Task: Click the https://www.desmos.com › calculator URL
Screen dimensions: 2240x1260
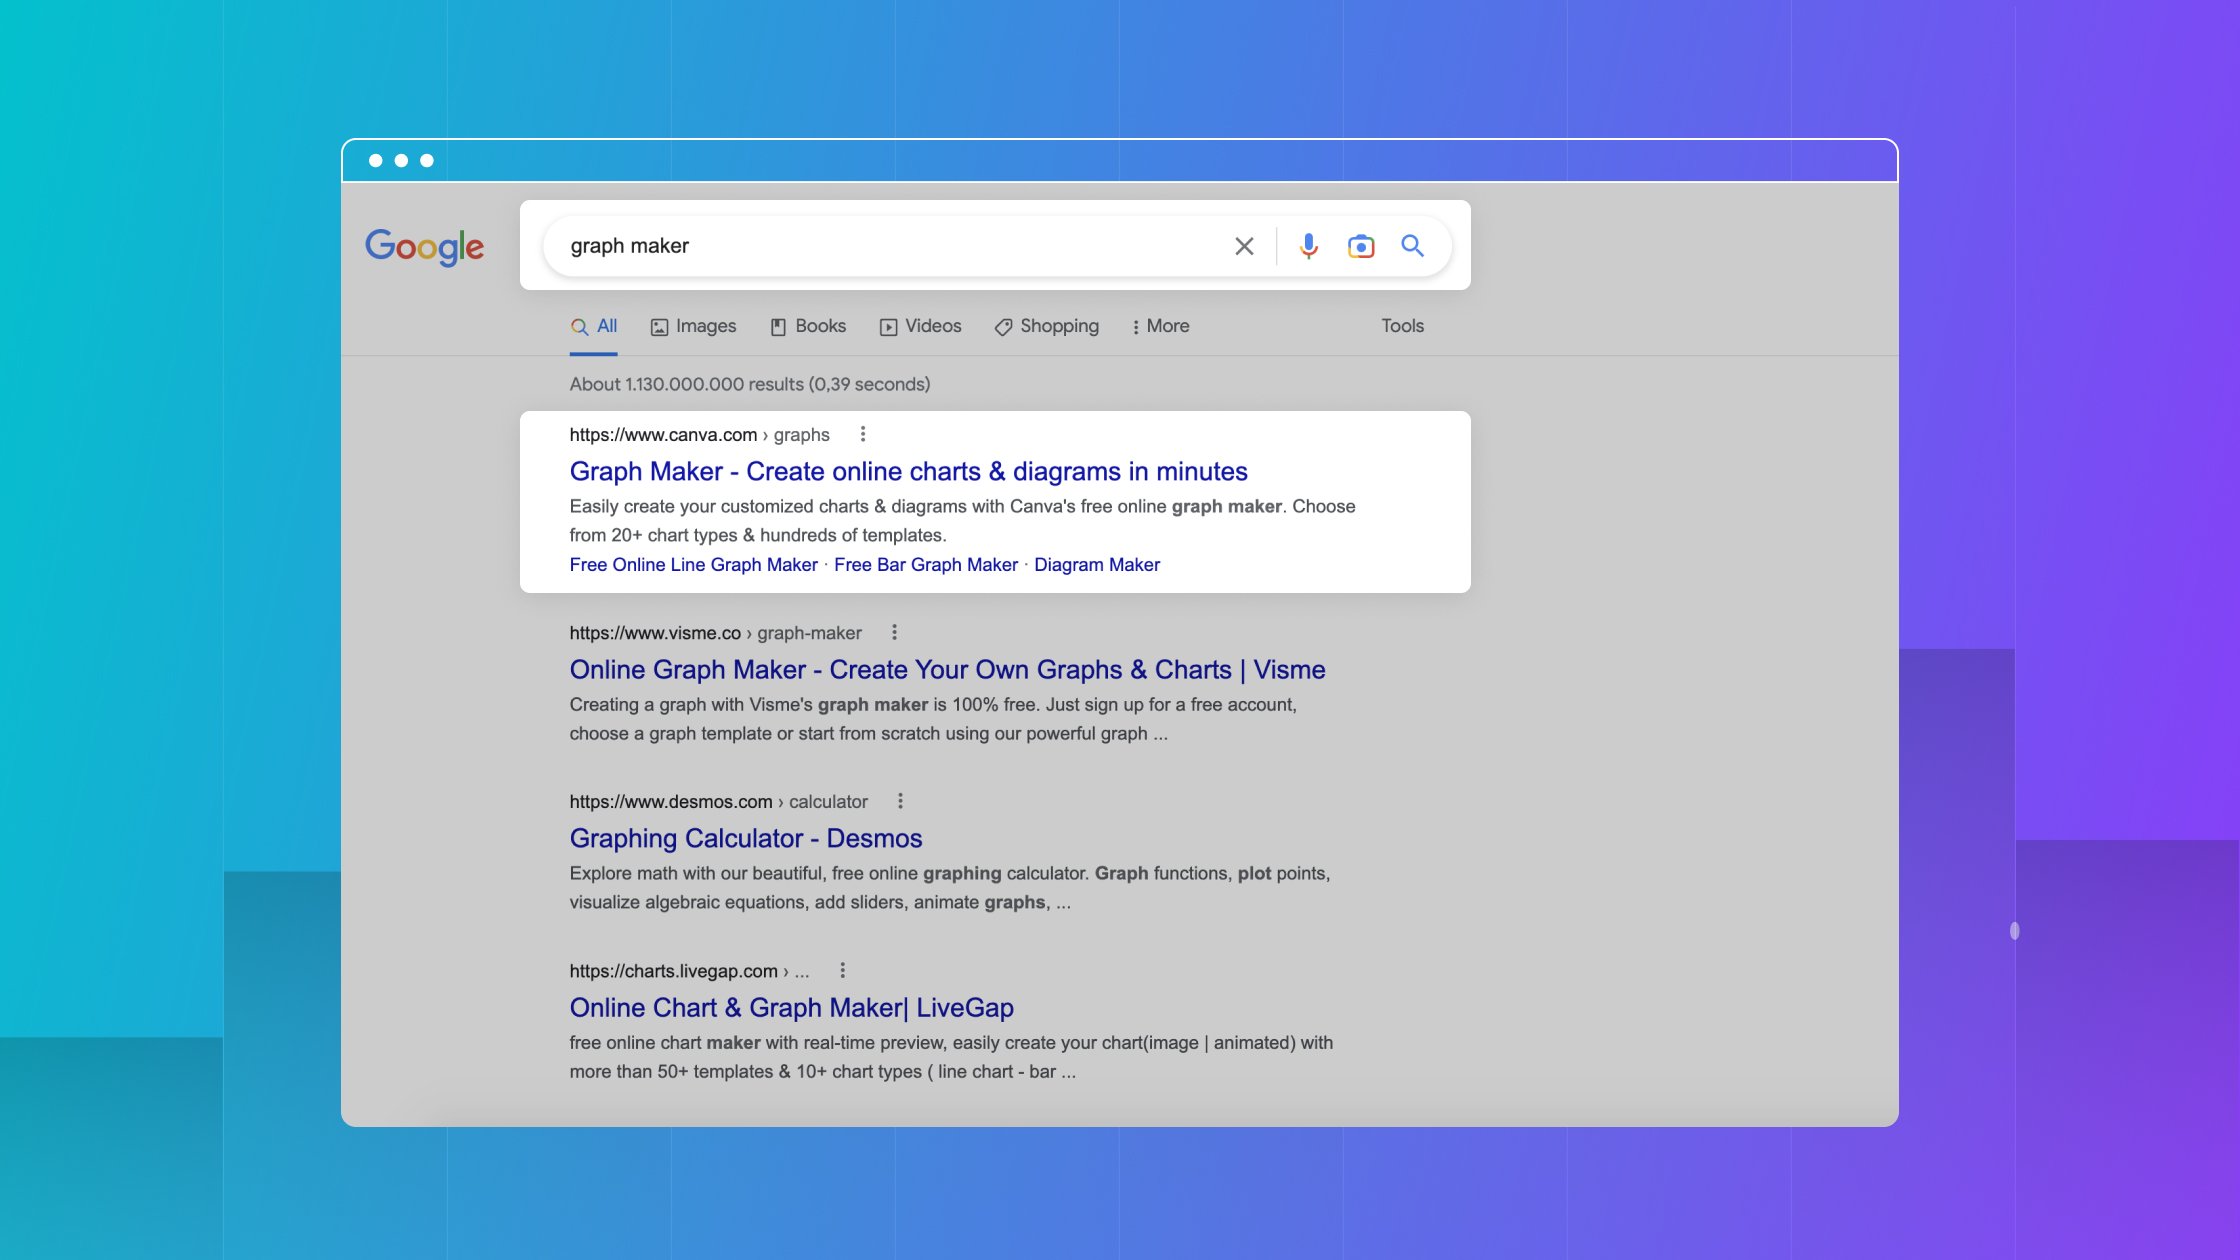Action: [718, 801]
